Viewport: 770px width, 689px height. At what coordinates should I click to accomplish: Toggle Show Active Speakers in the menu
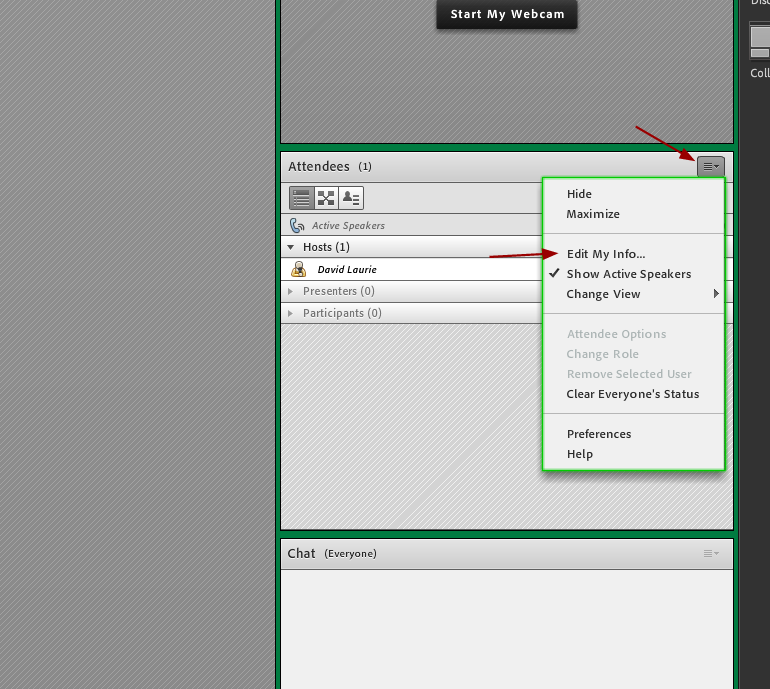coord(628,274)
